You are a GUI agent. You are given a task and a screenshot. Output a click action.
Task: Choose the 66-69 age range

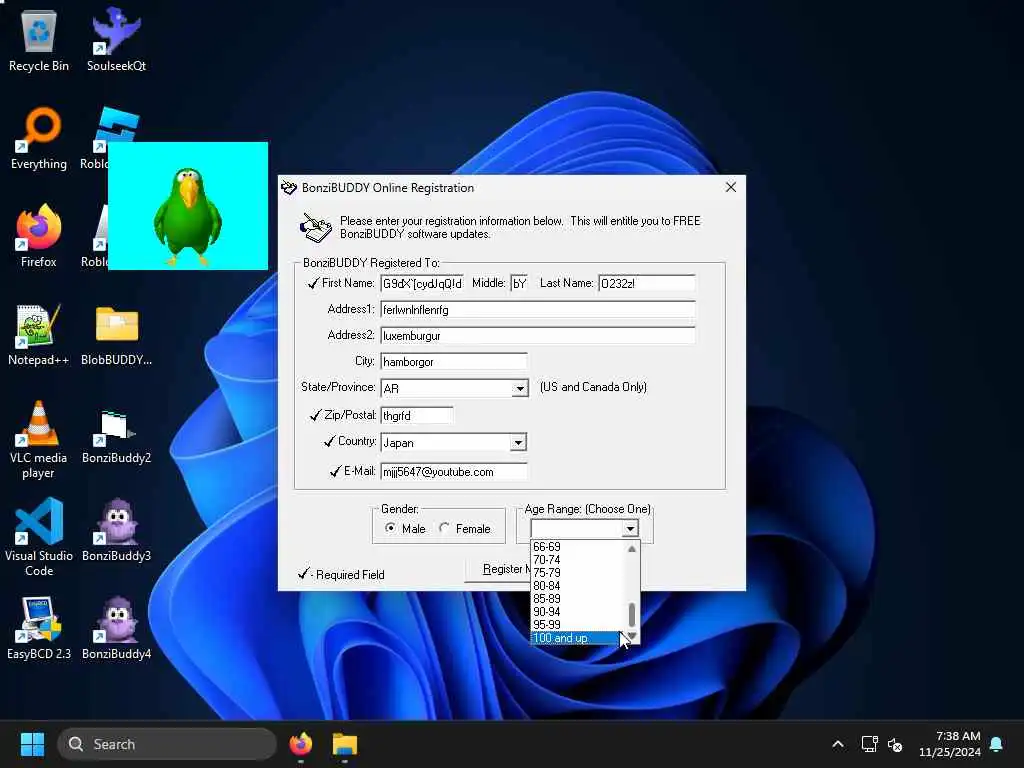[577, 547]
